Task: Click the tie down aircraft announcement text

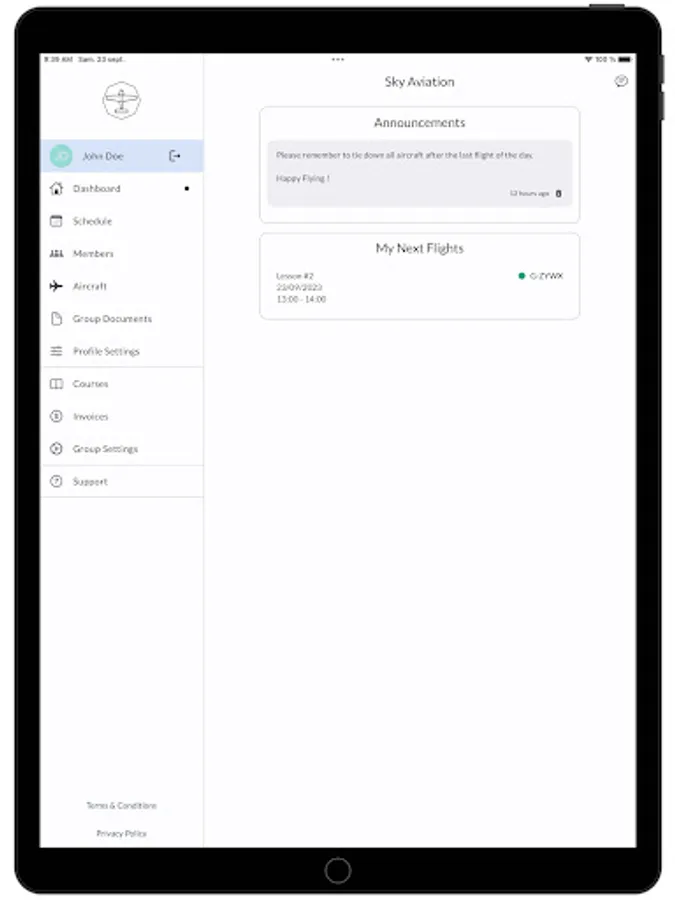Action: 404,155
